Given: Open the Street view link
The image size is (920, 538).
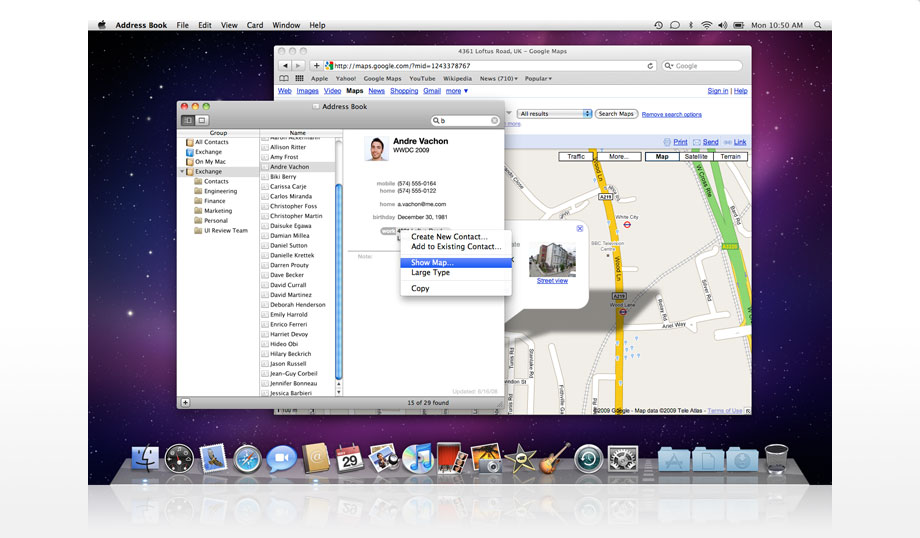Looking at the screenshot, I should [x=552, y=281].
